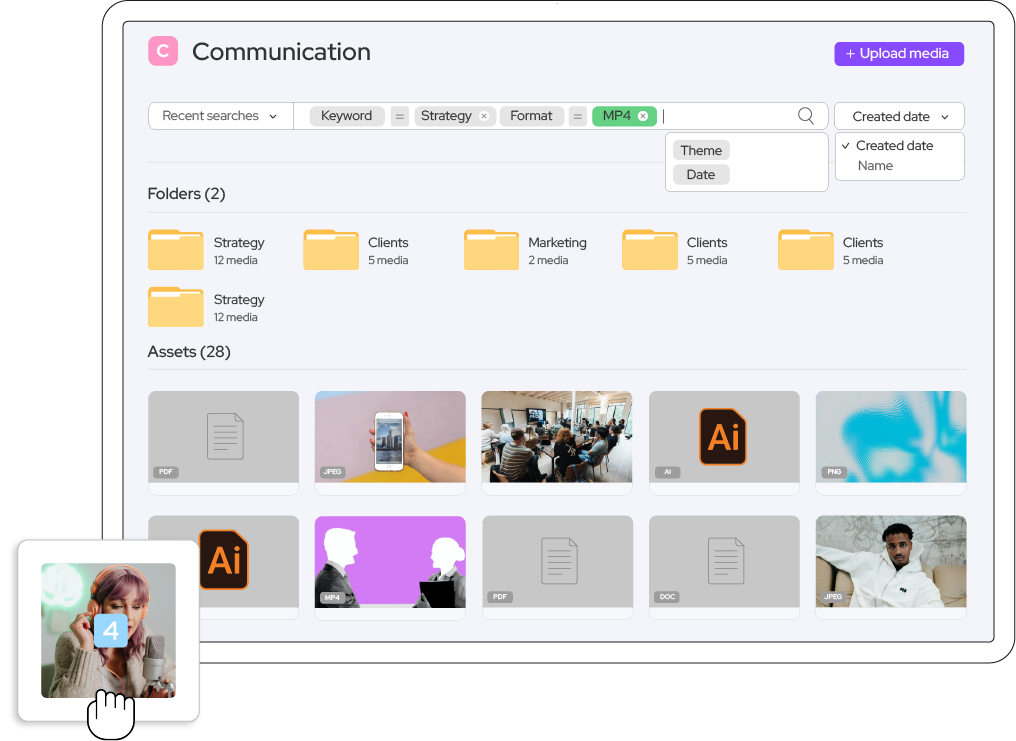Open the purple silhouettes MP4 video

point(390,562)
